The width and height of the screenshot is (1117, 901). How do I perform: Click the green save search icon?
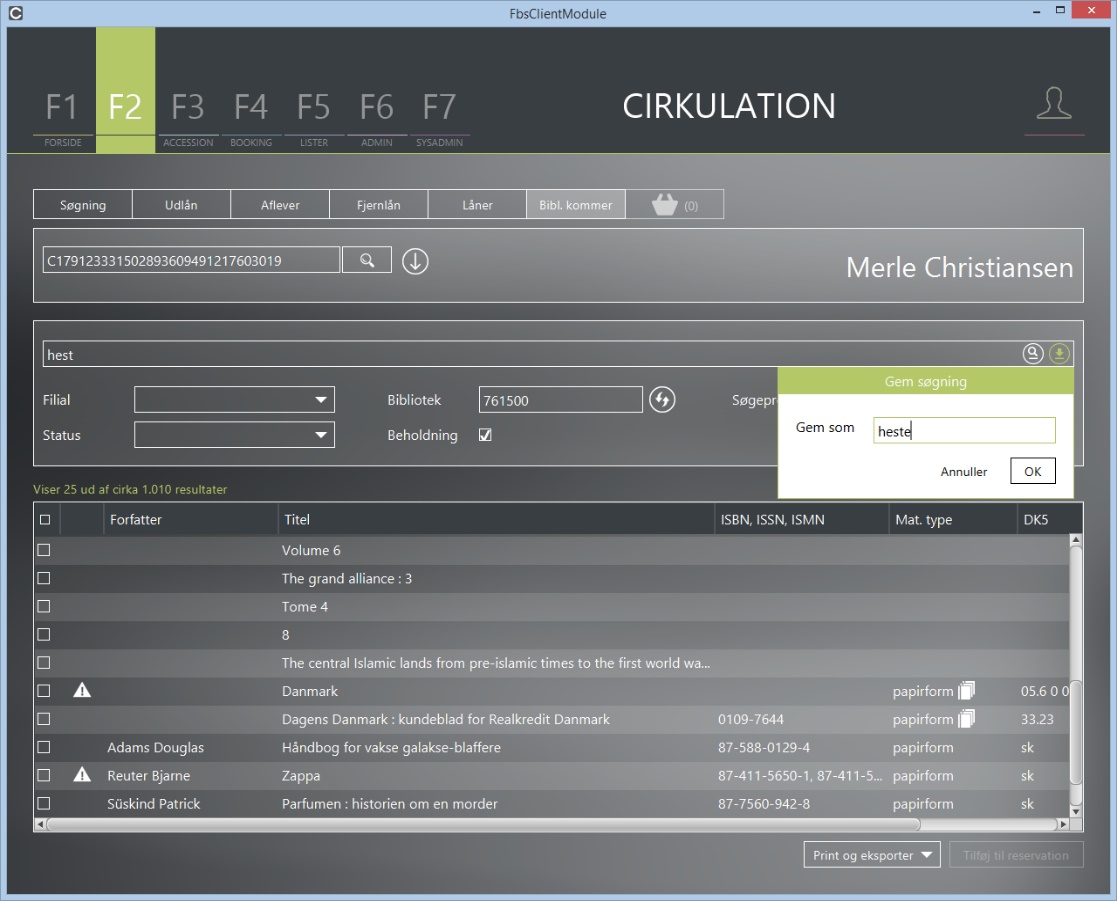point(1059,353)
